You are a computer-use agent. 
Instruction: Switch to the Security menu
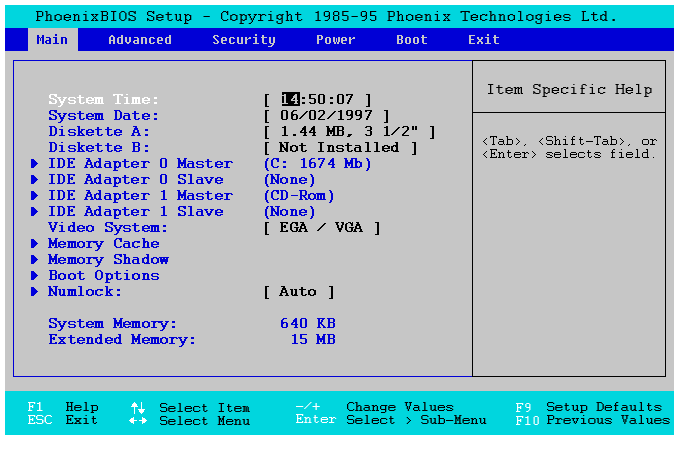244,40
